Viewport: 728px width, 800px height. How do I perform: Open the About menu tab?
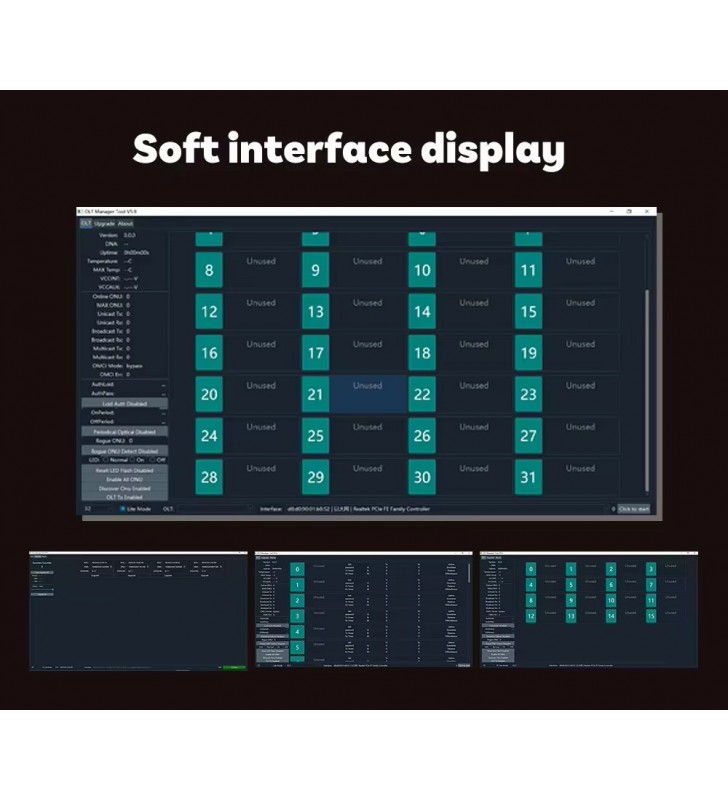(x=126, y=224)
